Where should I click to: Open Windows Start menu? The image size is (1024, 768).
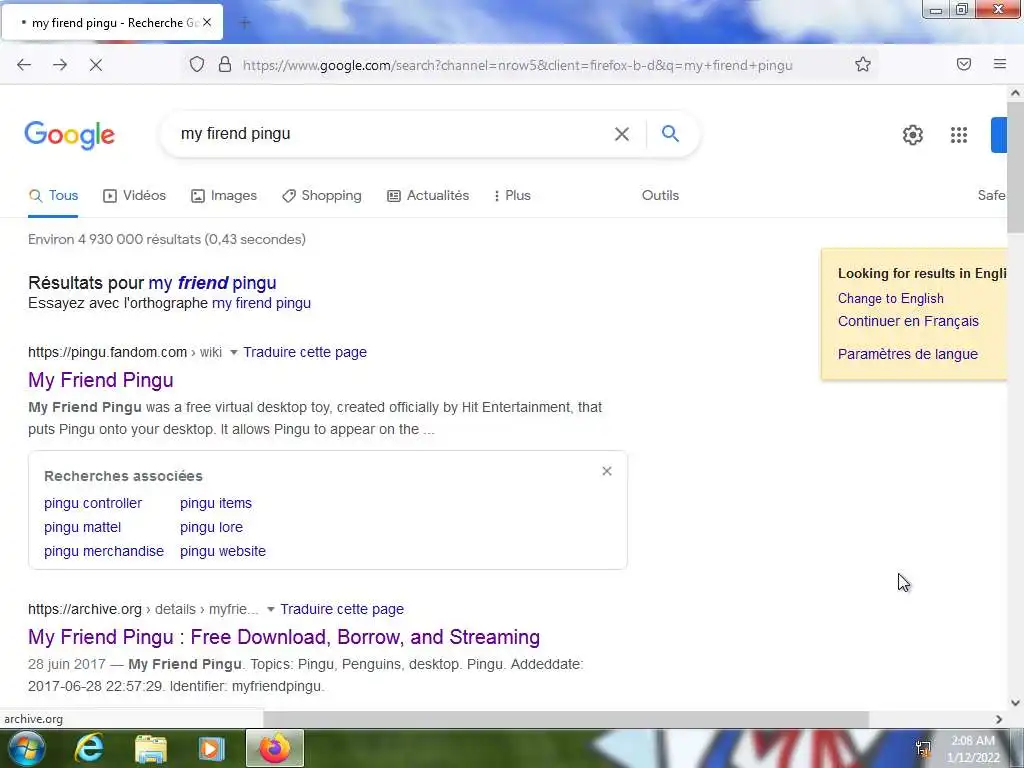(26, 748)
